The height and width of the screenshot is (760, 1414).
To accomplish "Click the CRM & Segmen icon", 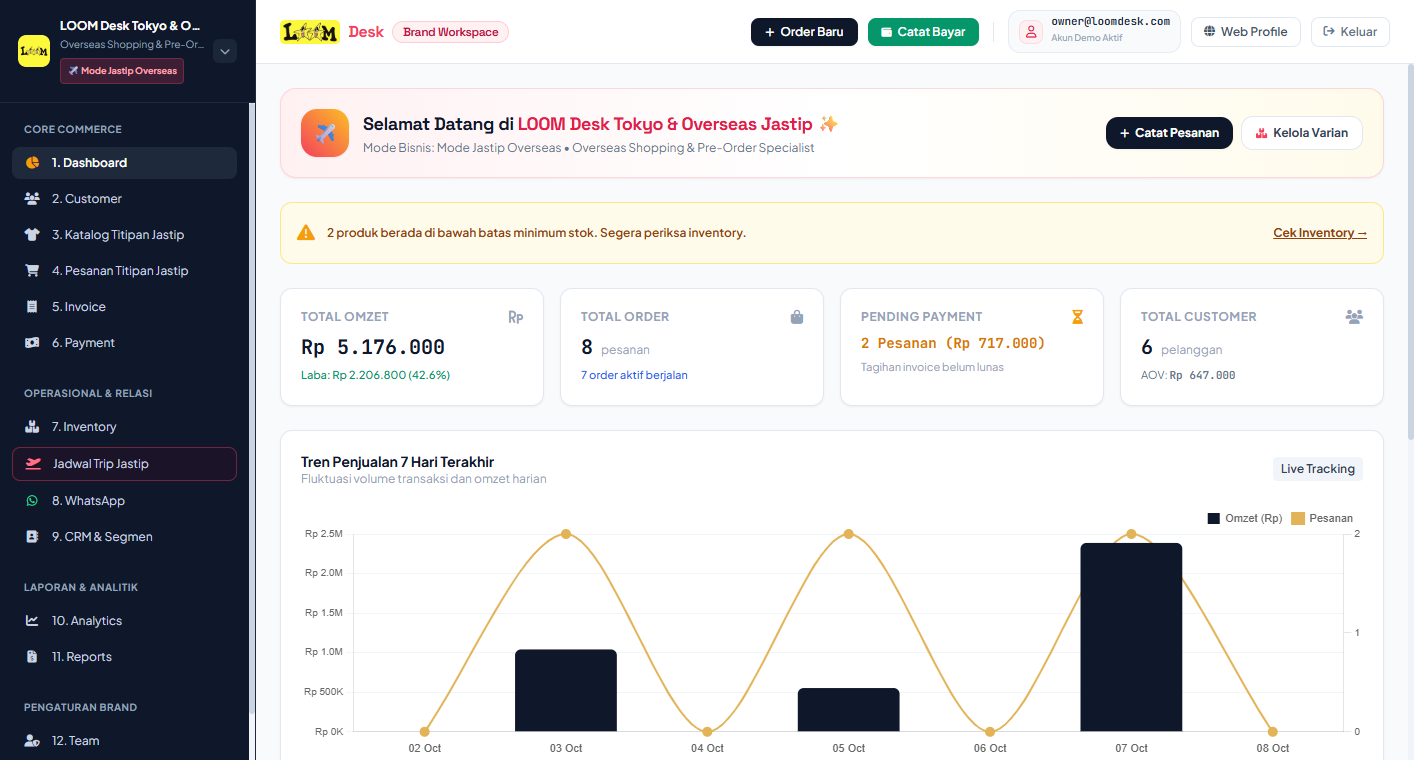I will point(32,537).
